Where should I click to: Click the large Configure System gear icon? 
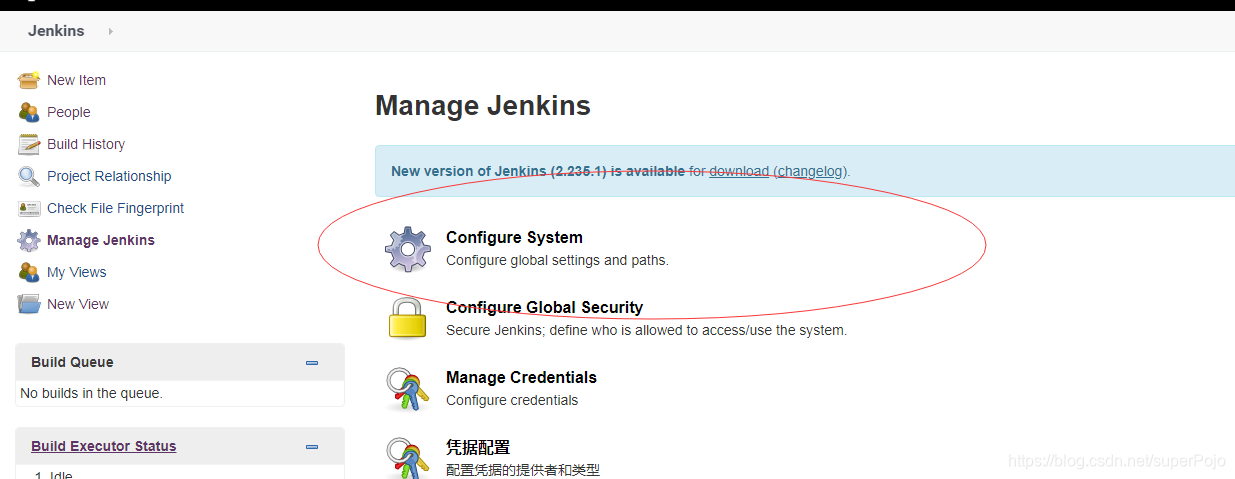coord(408,249)
